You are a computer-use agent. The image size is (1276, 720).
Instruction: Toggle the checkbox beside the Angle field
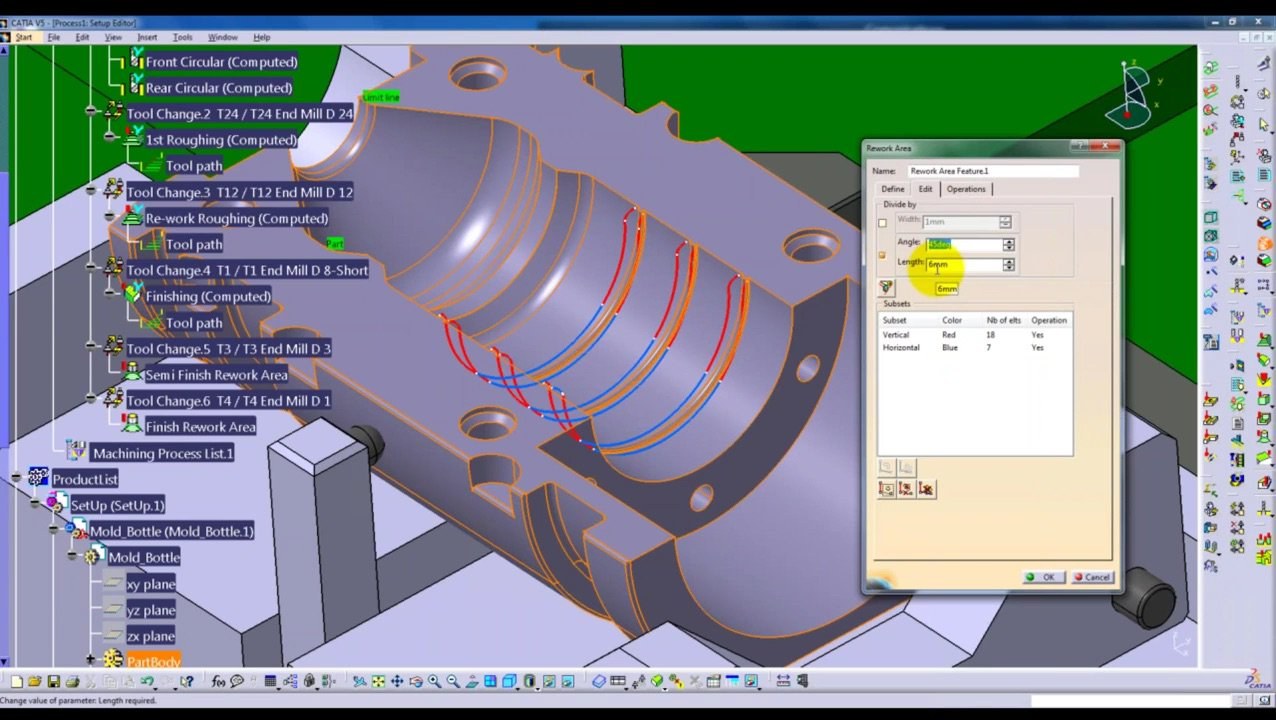click(882, 254)
